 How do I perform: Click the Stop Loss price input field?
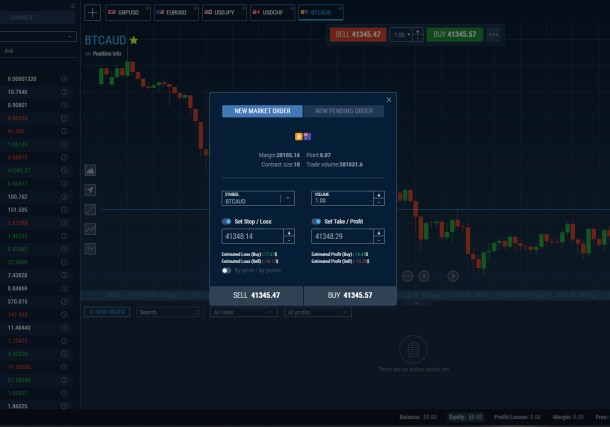pos(252,237)
